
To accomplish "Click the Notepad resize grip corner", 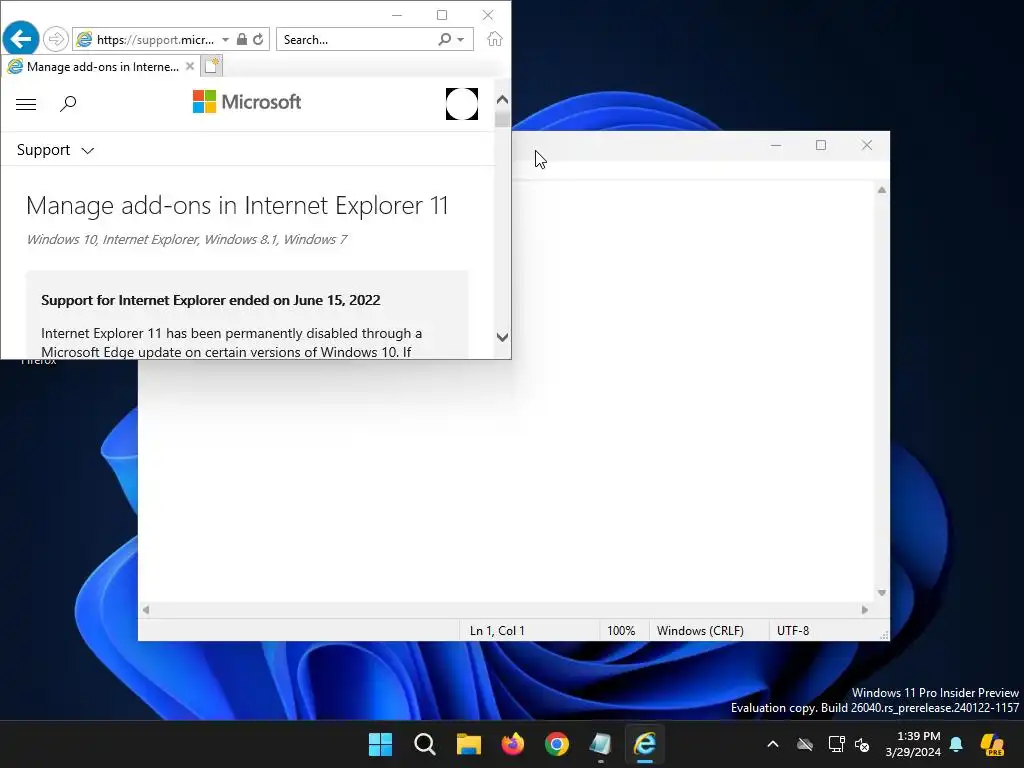I will pyautogui.click(x=884, y=635).
